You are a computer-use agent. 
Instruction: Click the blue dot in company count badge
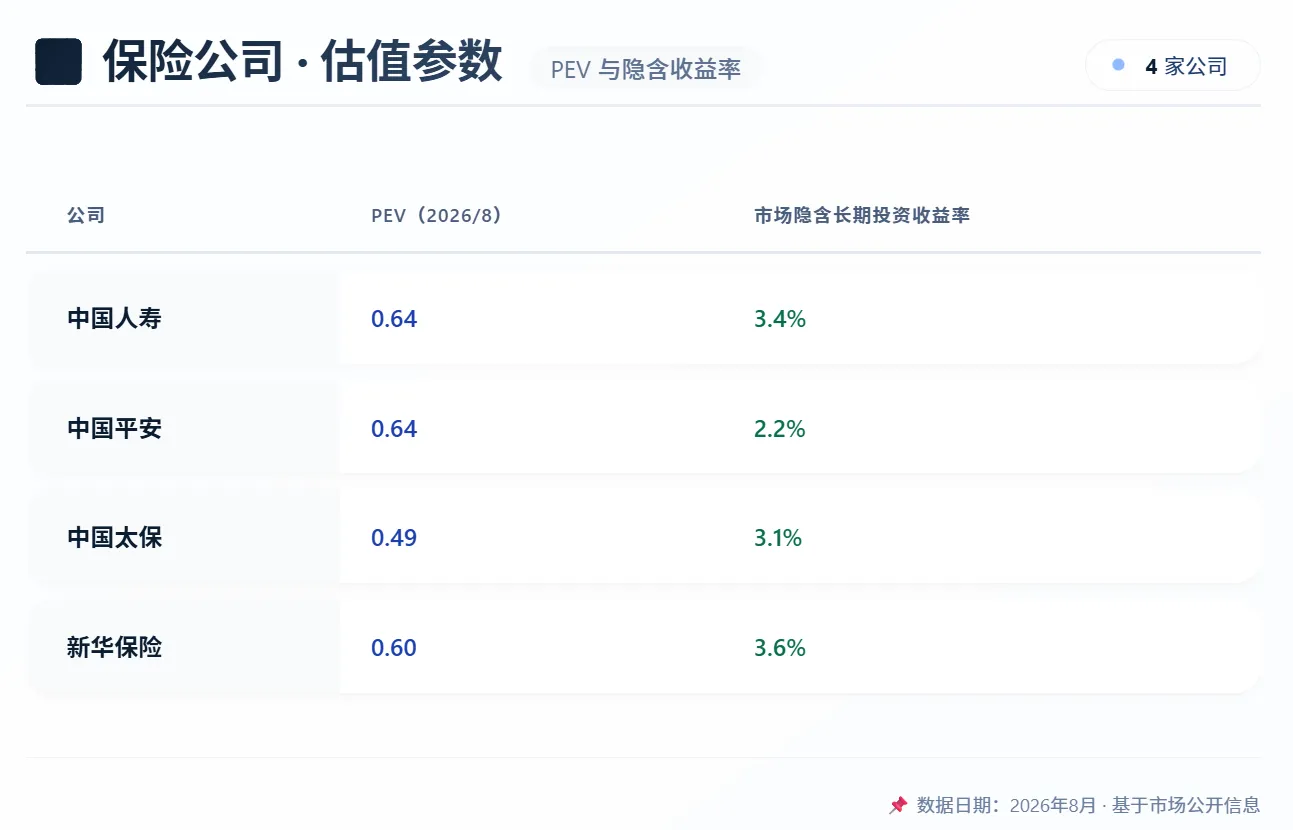pyautogui.click(x=1118, y=65)
